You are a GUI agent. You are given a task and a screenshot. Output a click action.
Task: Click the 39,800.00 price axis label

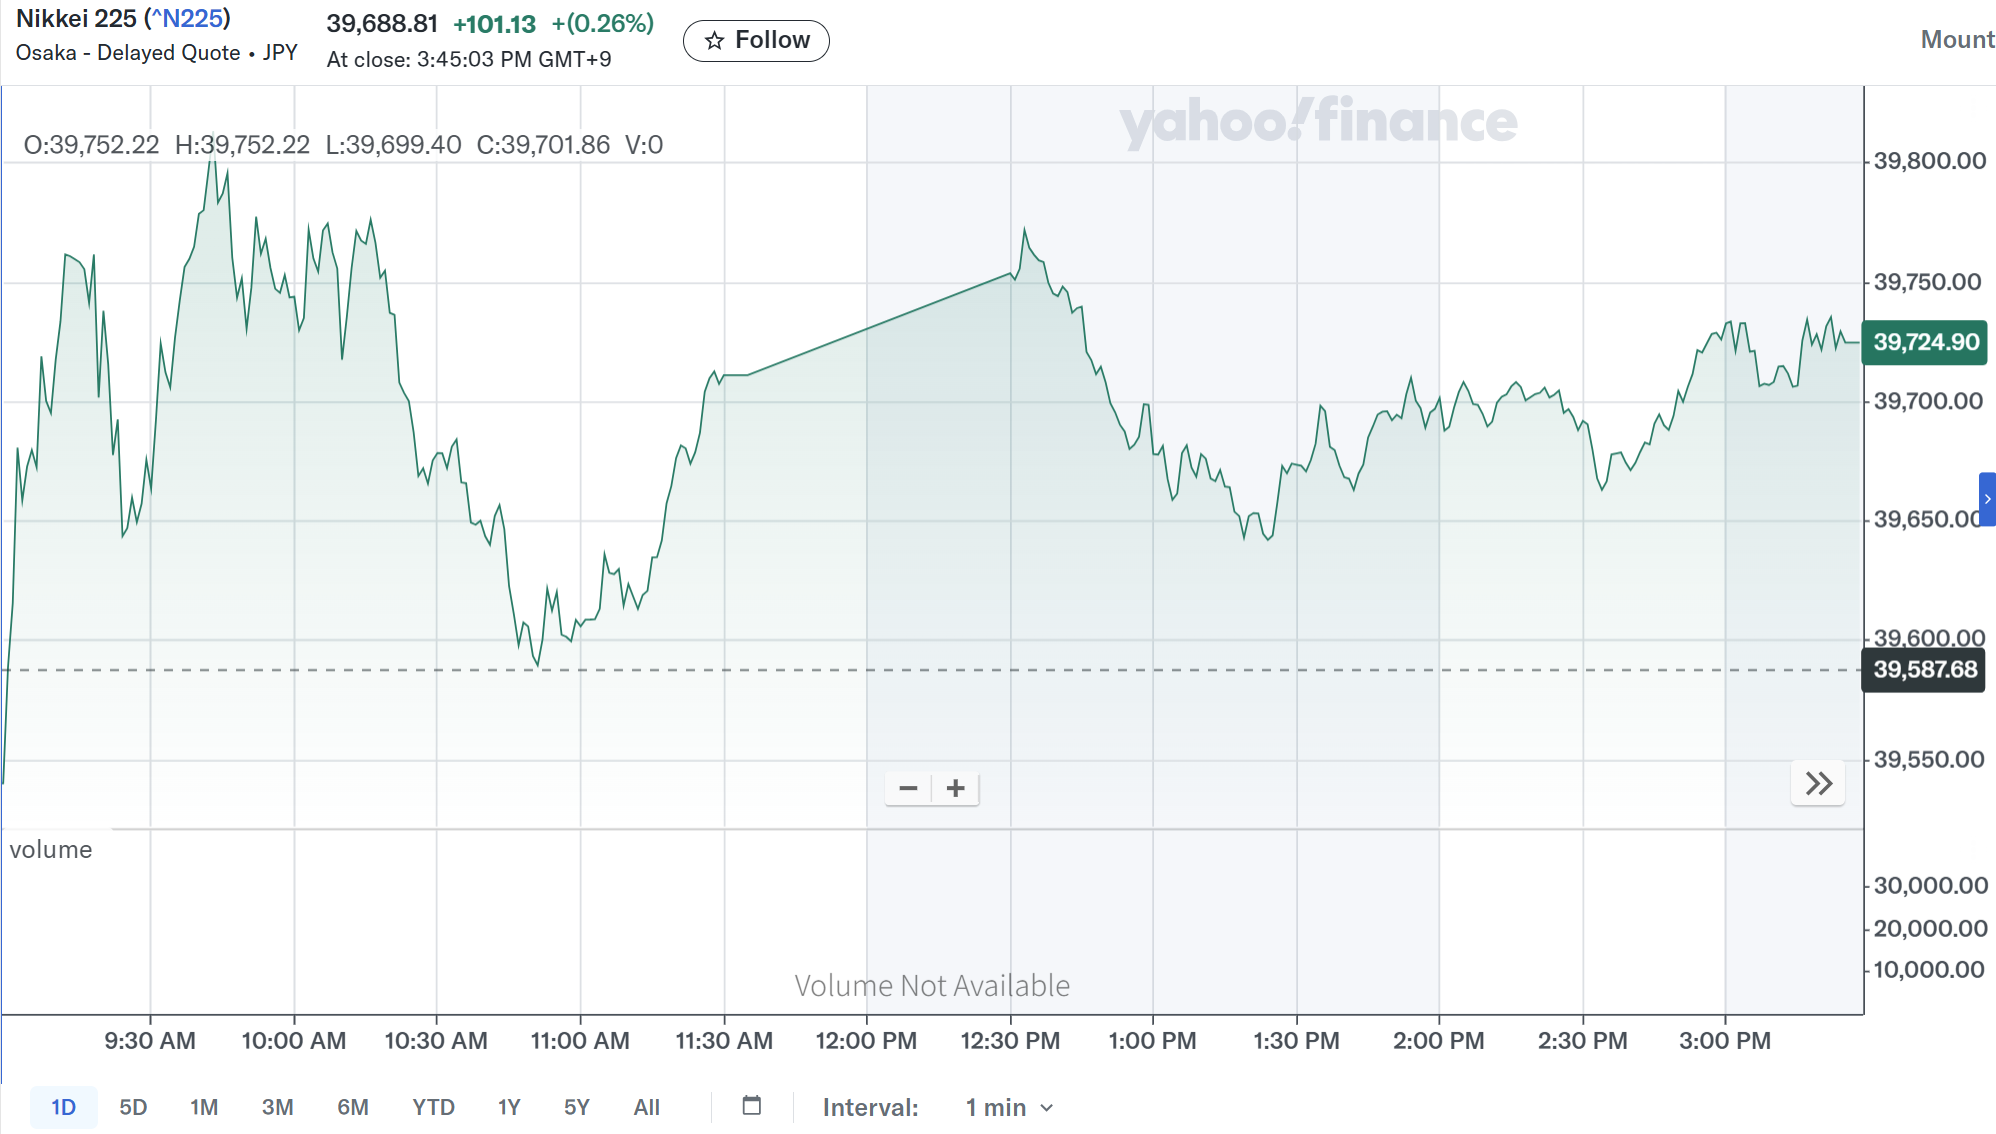tap(1929, 161)
